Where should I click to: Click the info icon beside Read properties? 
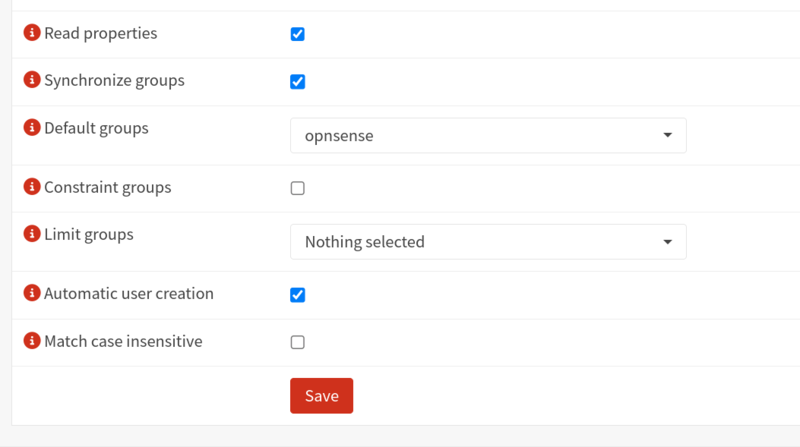(x=32, y=34)
